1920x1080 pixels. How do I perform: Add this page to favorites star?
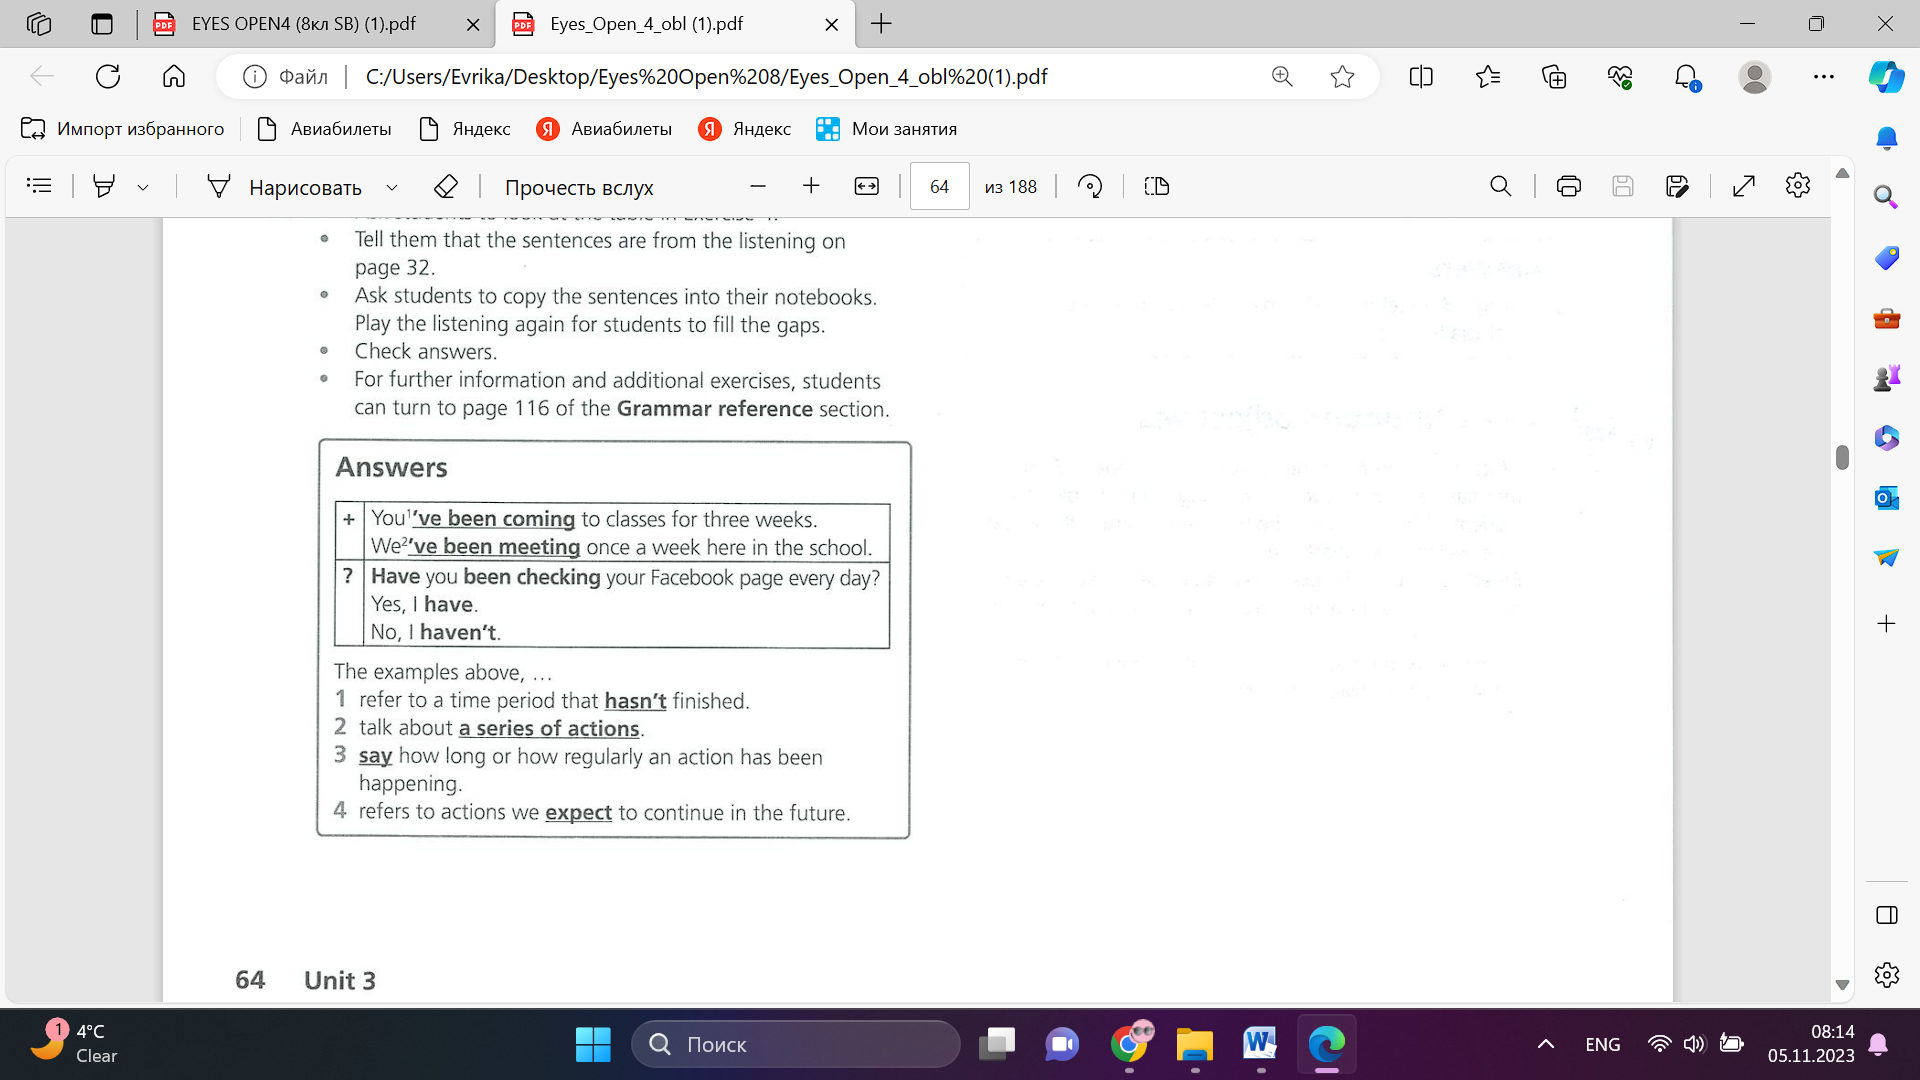point(1342,77)
